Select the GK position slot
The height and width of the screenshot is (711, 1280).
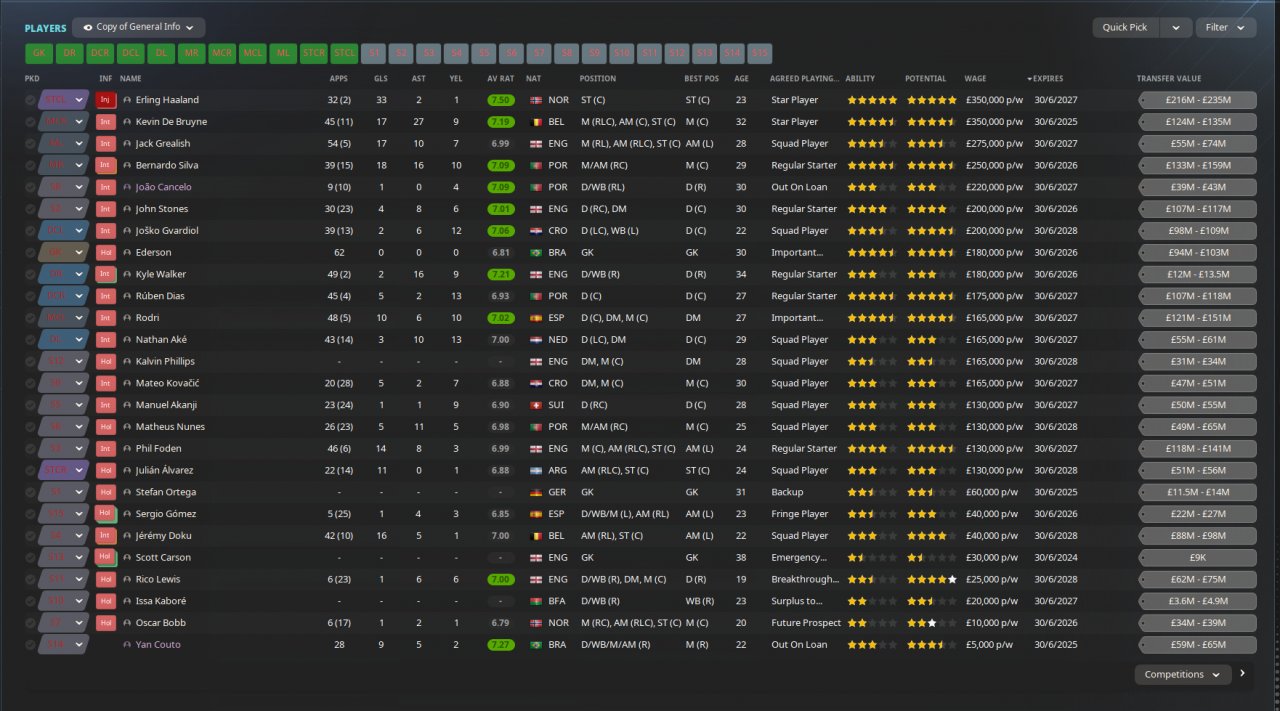[x=39, y=54]
